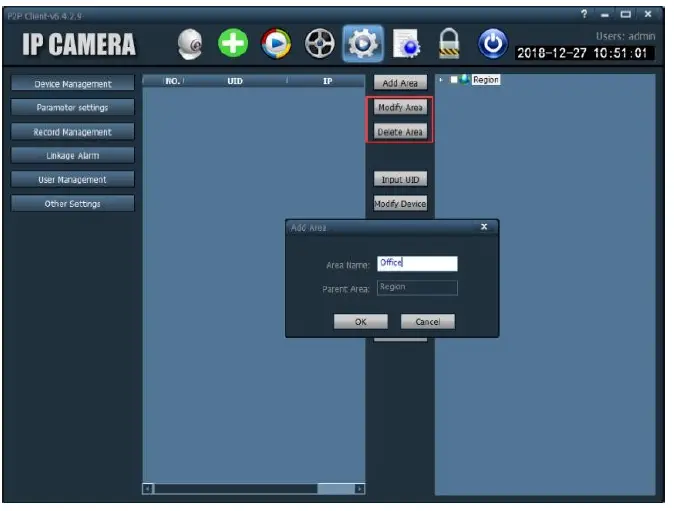Click the Users: admin label
Image resolution: width=674 pixels, height=511 pixels.
[625, 36]
